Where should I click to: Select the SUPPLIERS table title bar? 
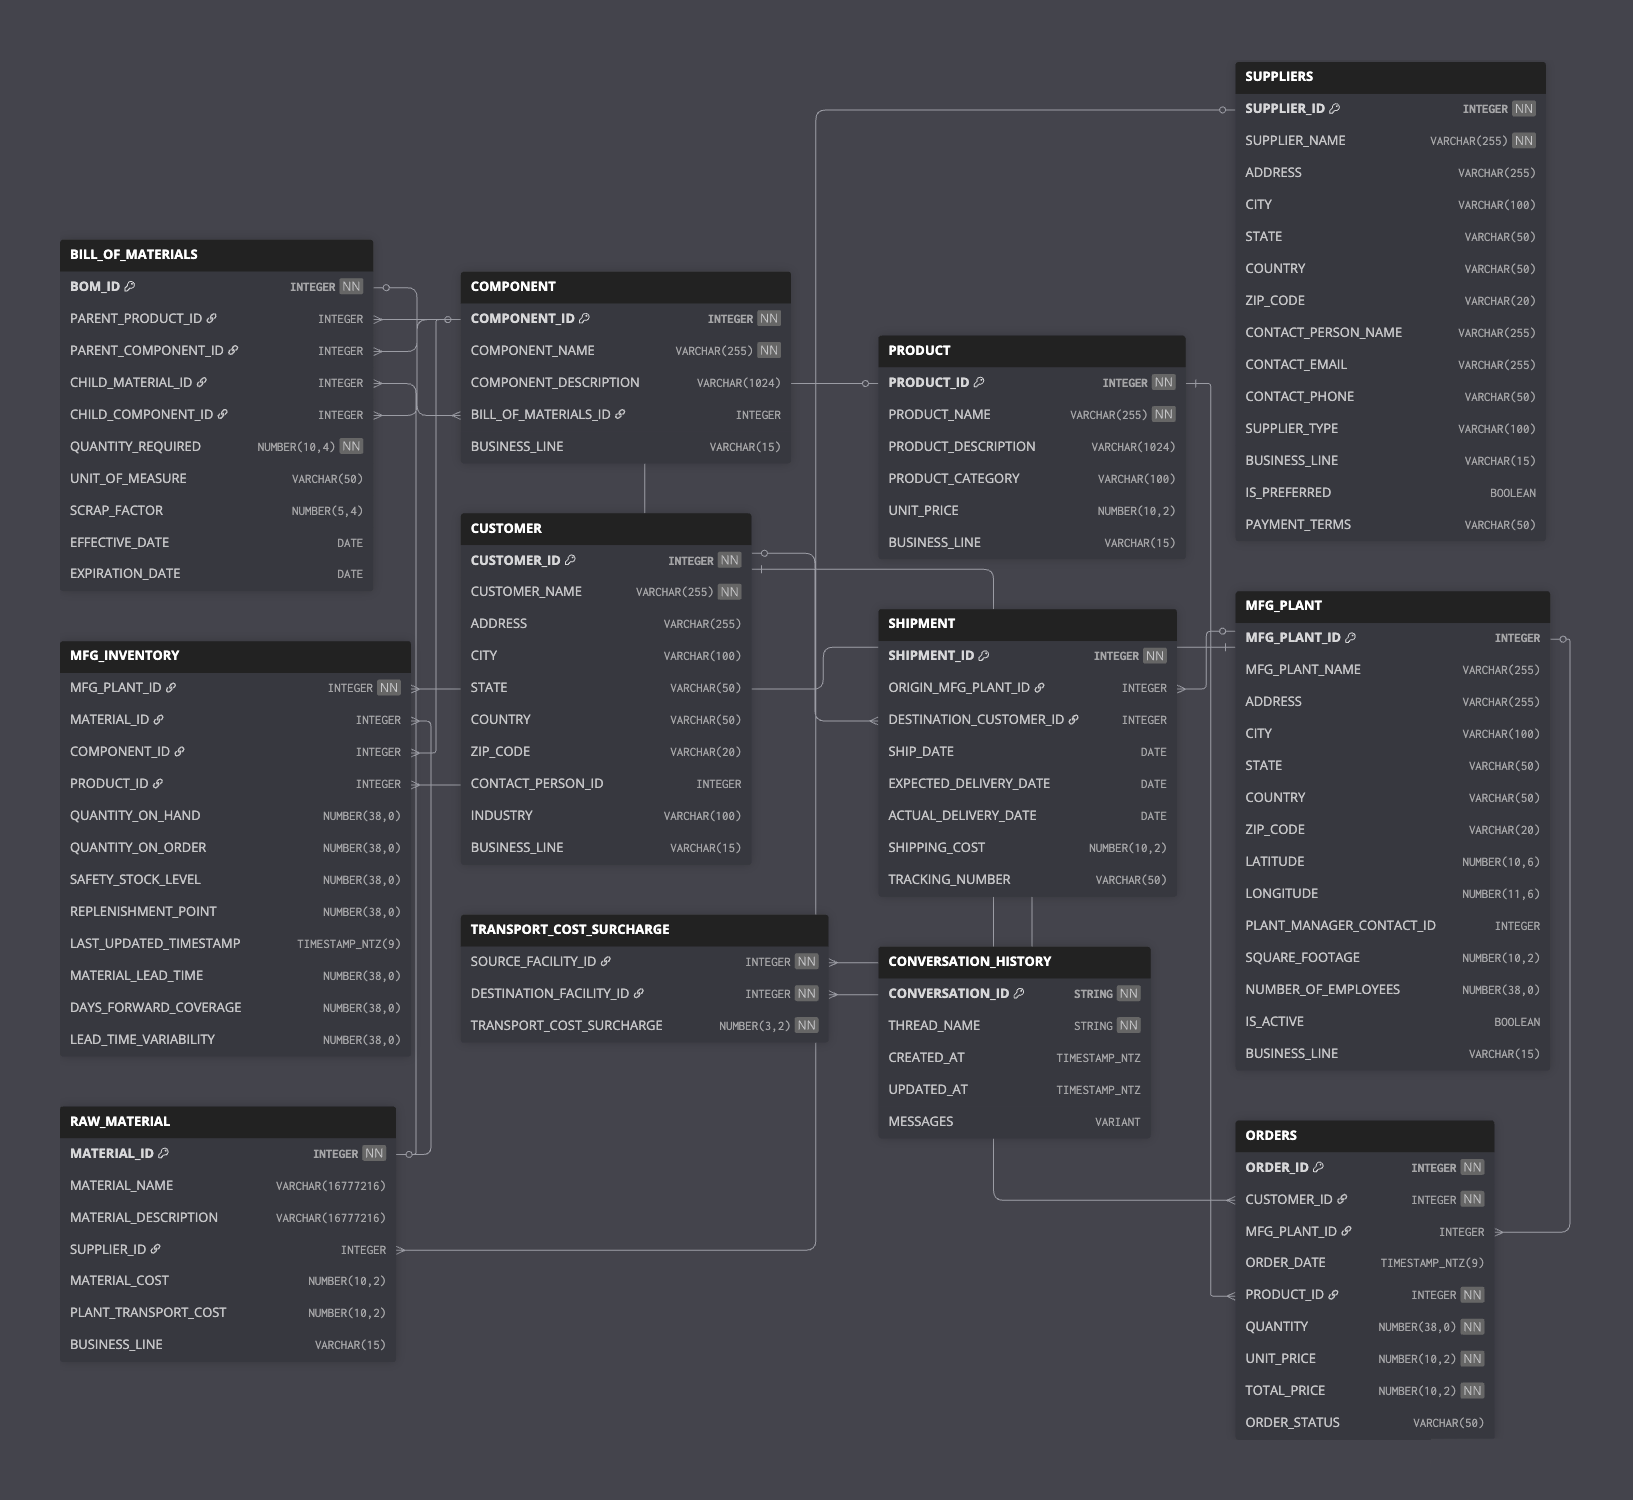coord(1390,77)
